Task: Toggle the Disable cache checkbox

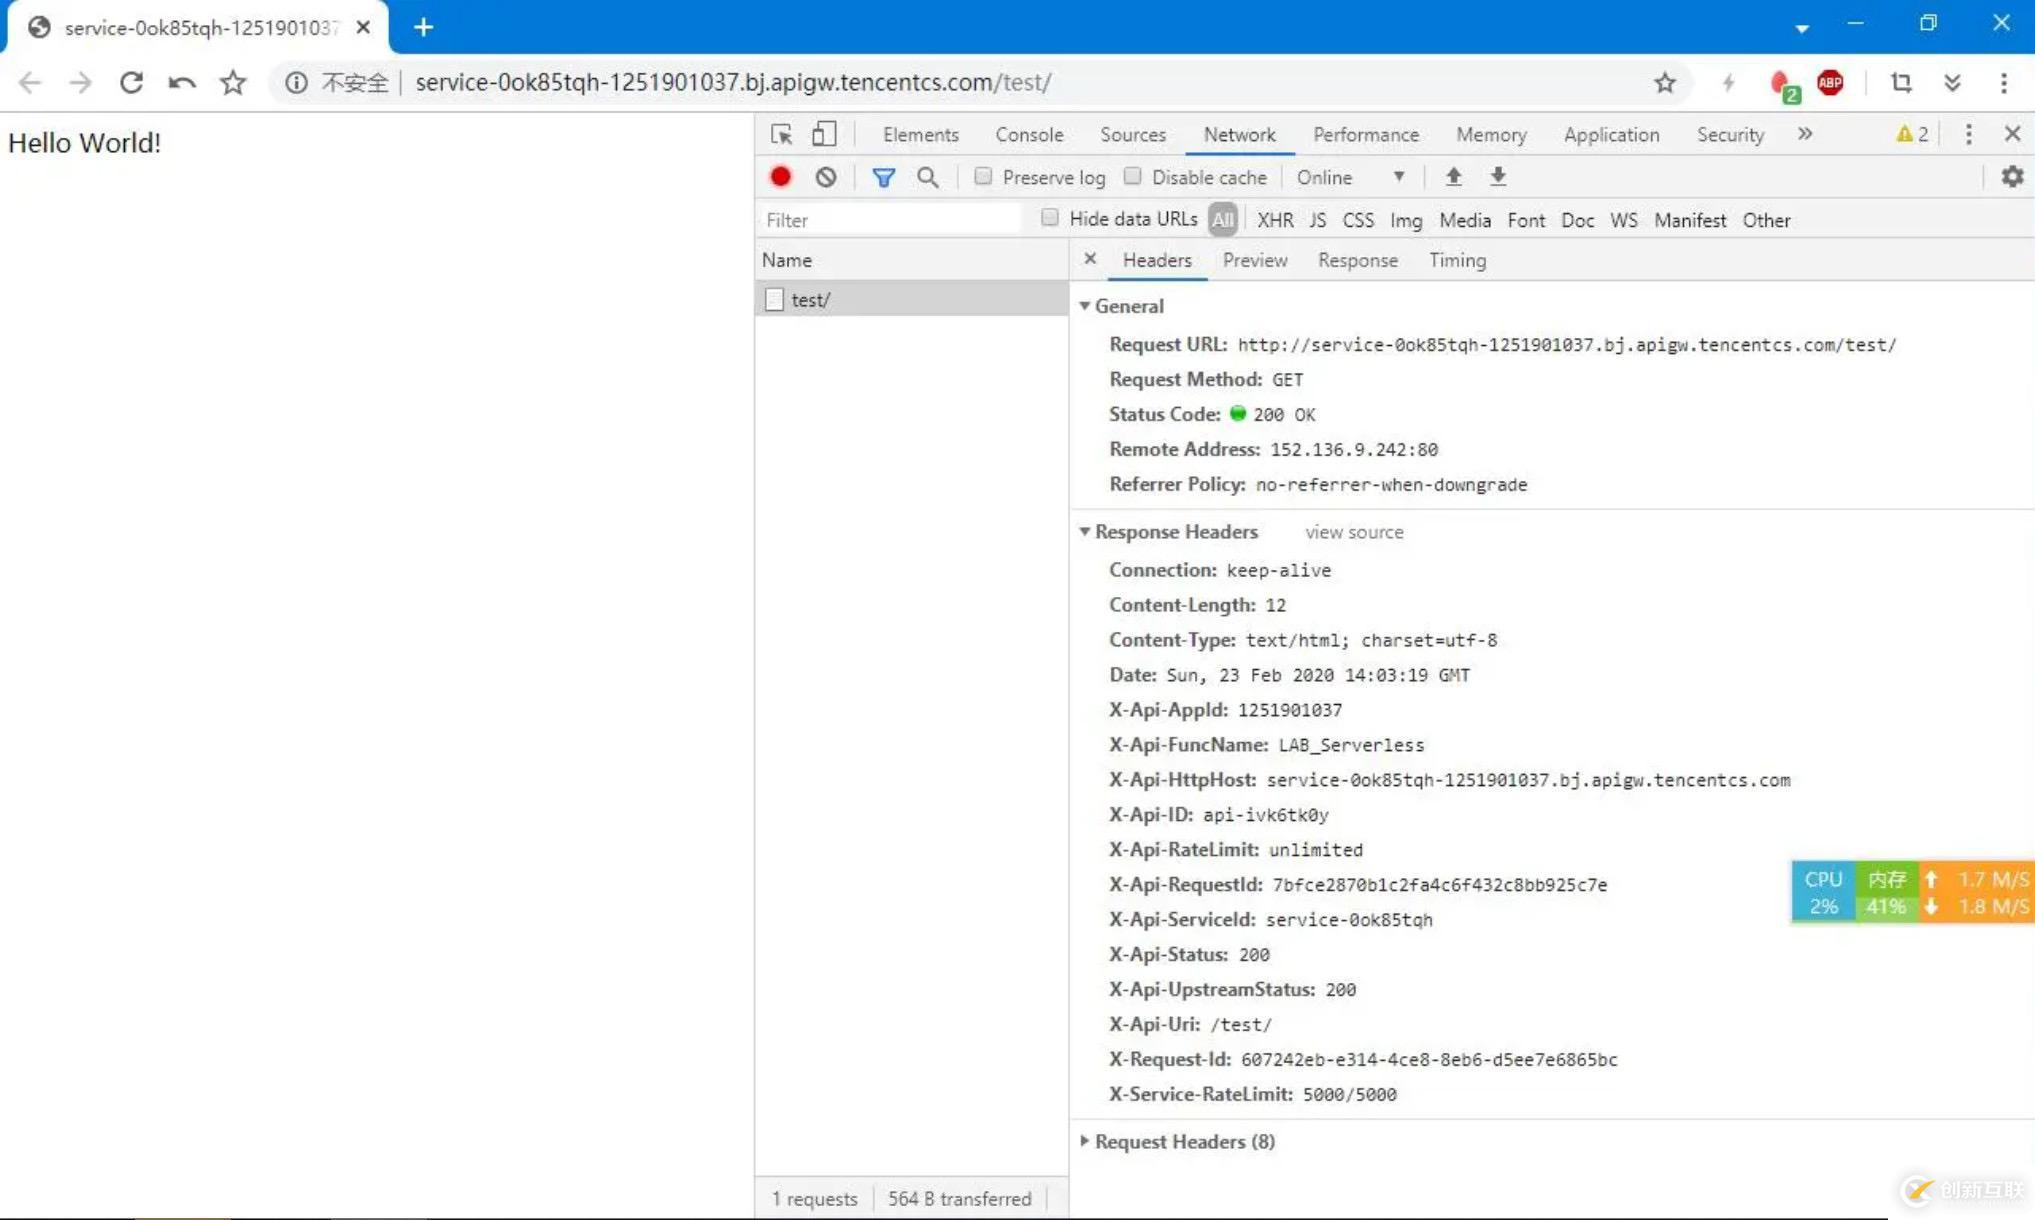Action: [1133, 176]
